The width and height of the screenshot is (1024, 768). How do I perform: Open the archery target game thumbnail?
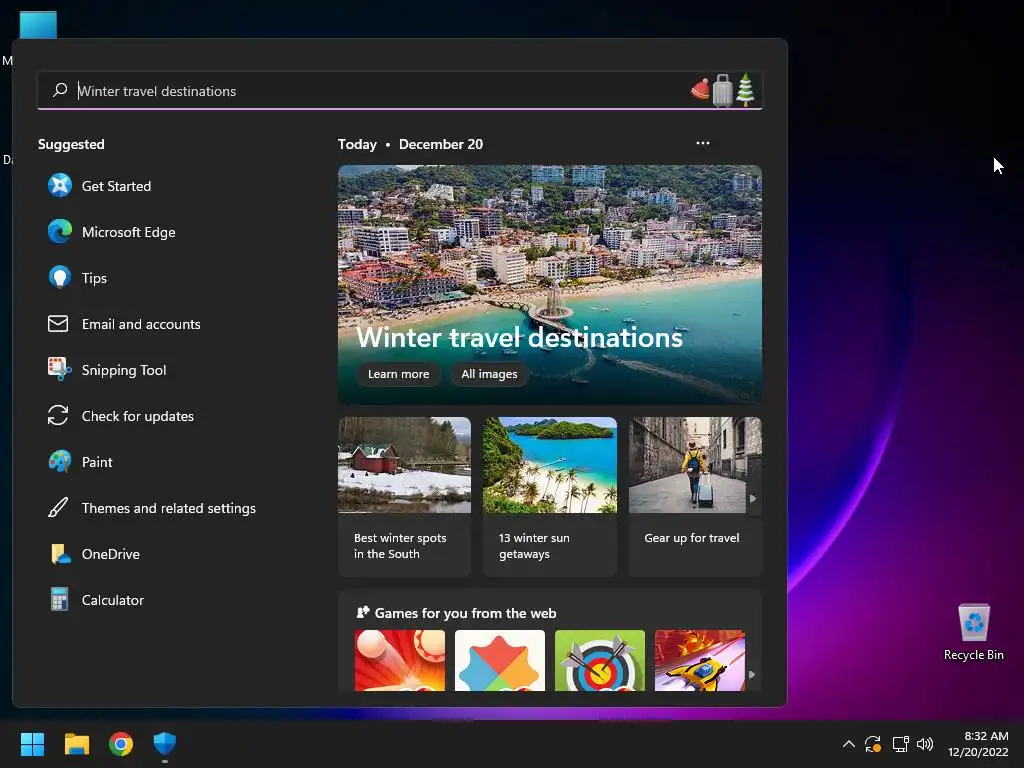tap(600, 660)
